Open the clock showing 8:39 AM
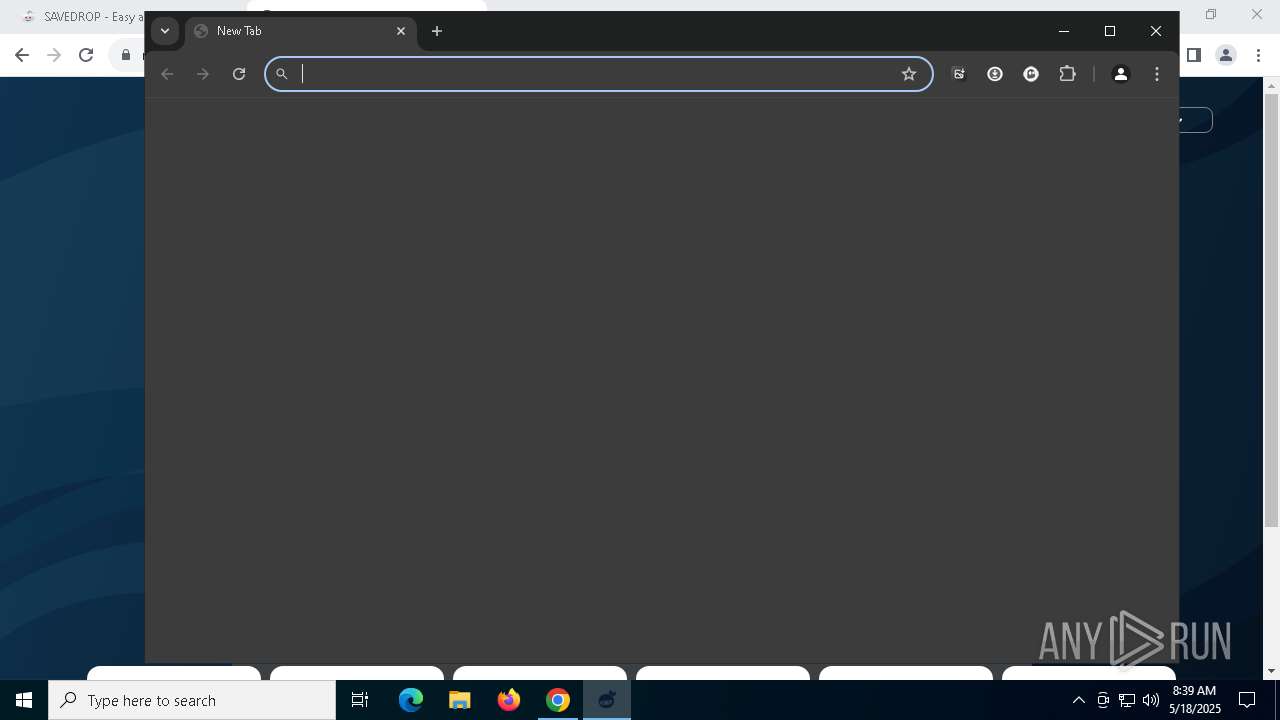Image resolution: width=1280 pixels, height=720 pixels. (x=1194, y=700)
